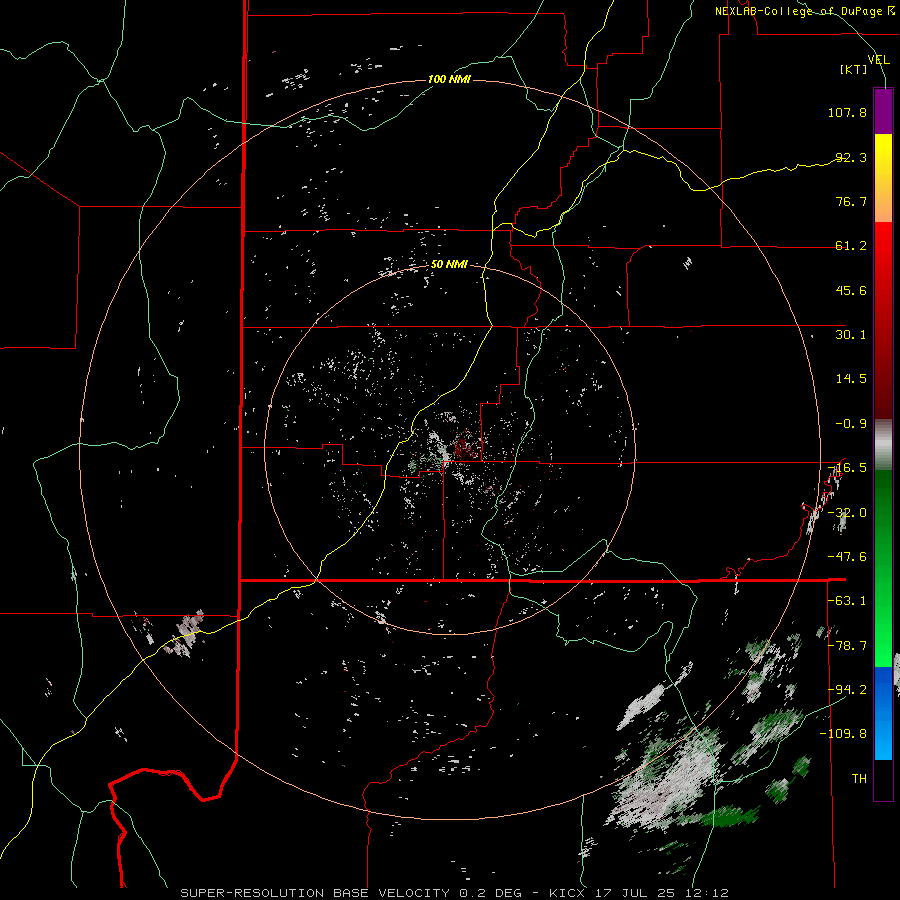Pick the yellow-orange segment of the velocity scale
The image size is (900, 900).
coord(883,178)
